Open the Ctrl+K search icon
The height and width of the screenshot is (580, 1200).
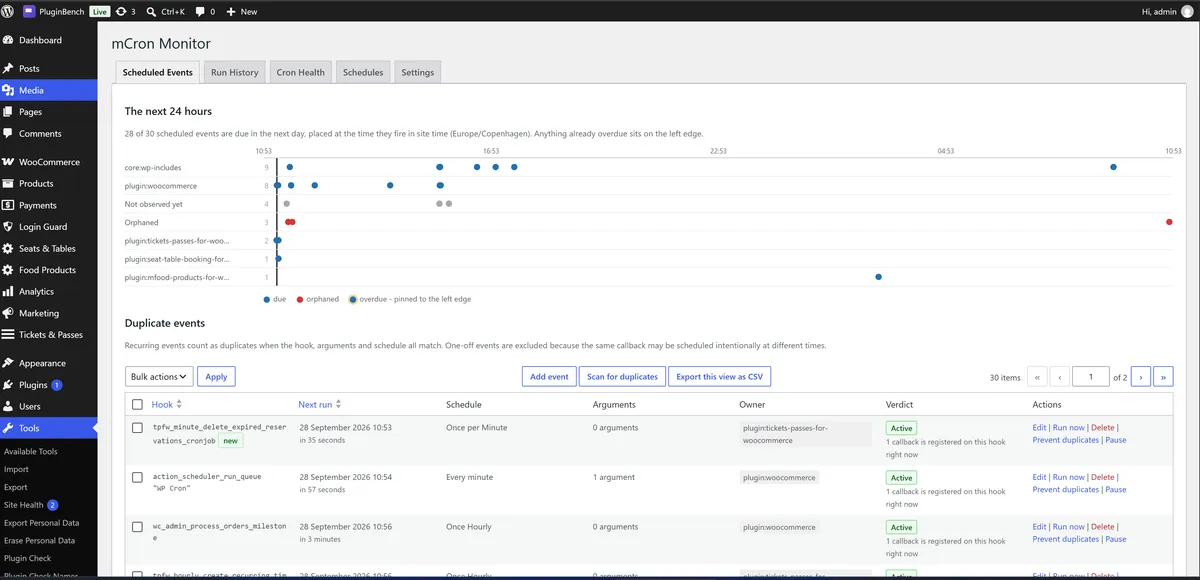tap(151, 11)
